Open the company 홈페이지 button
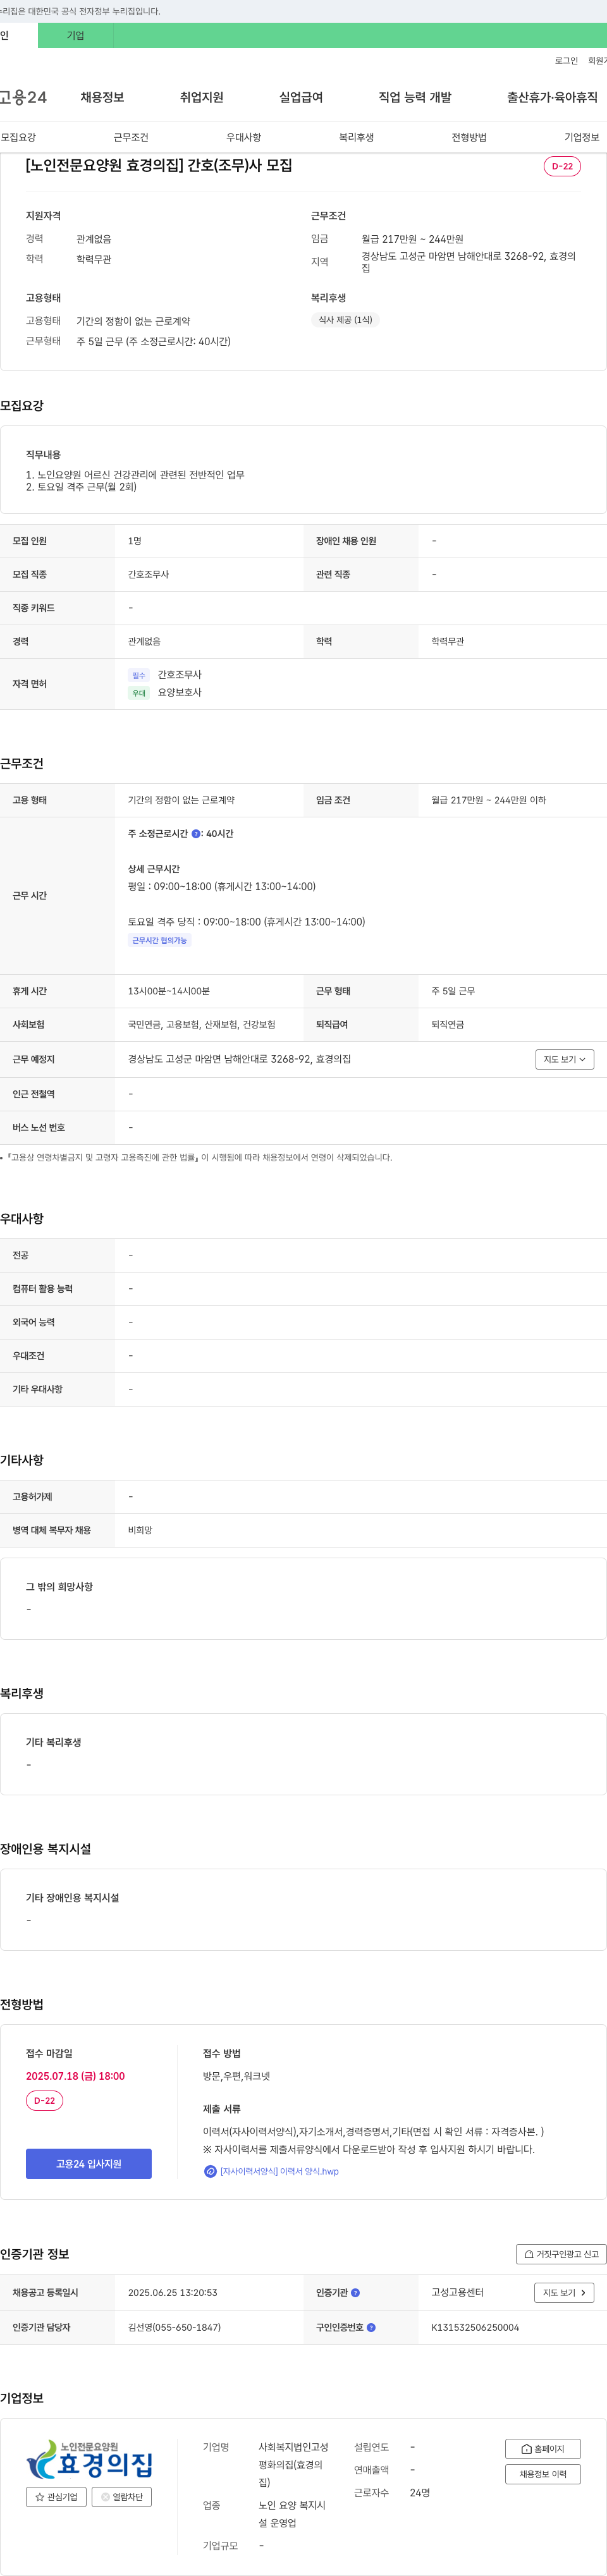This screenshot has width=607, height=2576. 543,2449
